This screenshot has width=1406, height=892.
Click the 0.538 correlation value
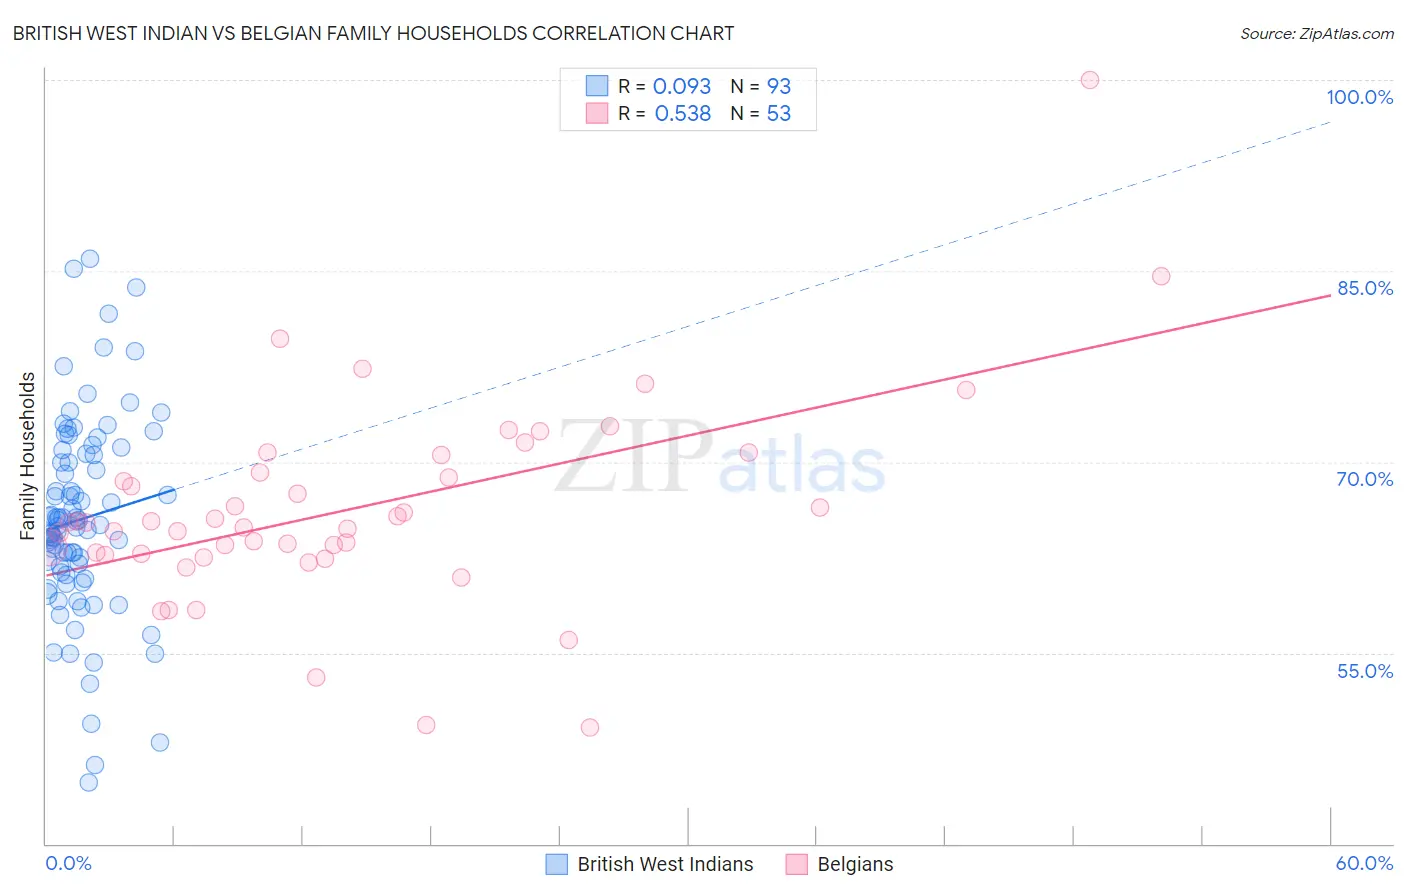683,113
